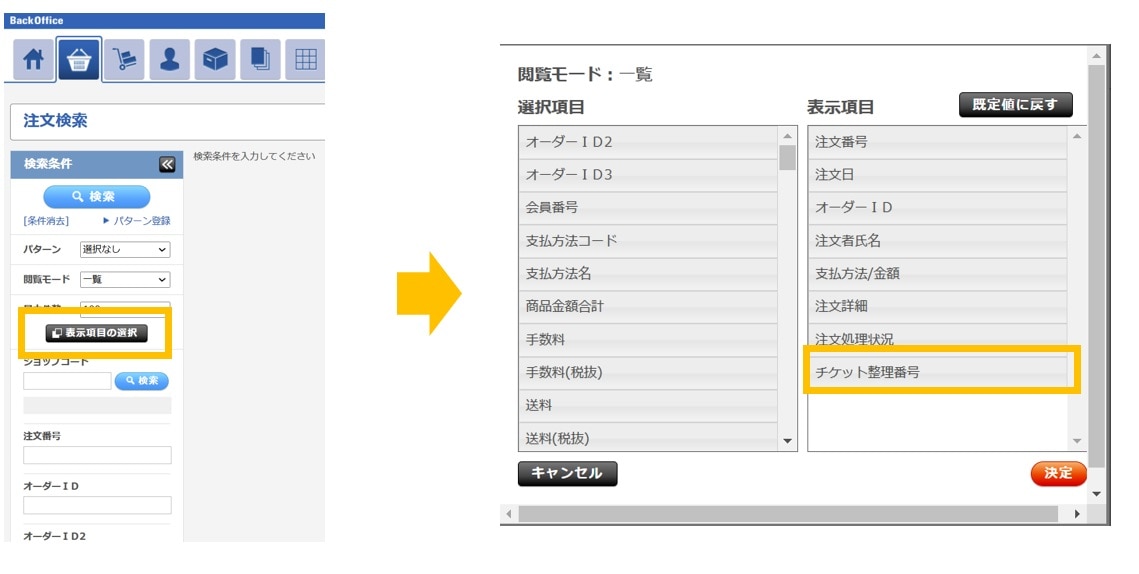
Task: Click the 選択項目 list scrollbar thumb
Action: pos(787,157)
